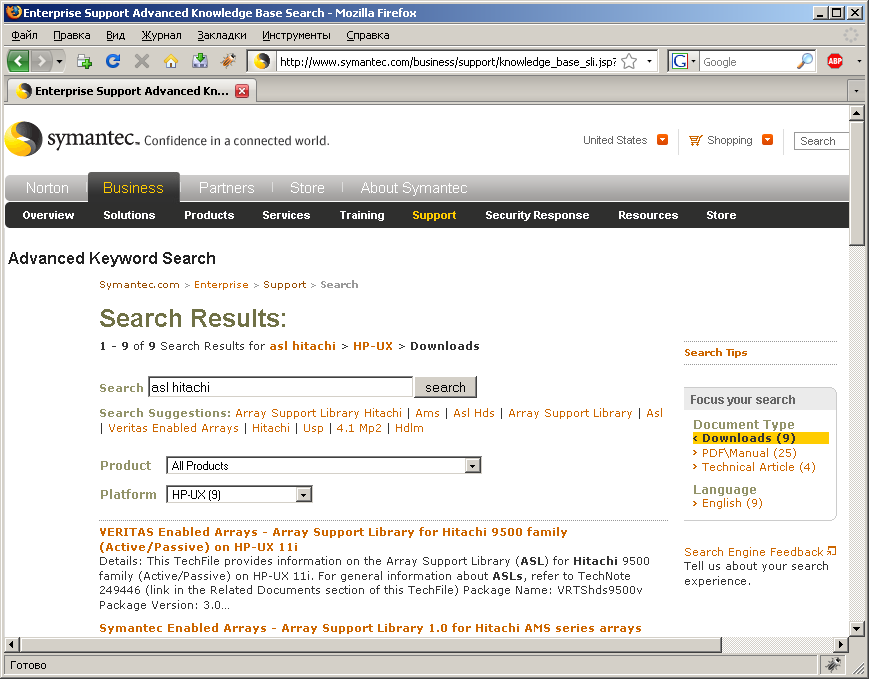Screen dimensions: 869x679
Task: Expand the Product dropdown showing All Products
Action: click(x=324, y=466)
